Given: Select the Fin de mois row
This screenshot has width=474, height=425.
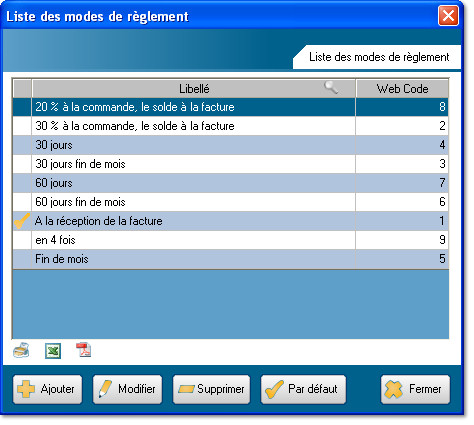Looking at the screenshot, I should pyautogui.click(x=230, y=259).
